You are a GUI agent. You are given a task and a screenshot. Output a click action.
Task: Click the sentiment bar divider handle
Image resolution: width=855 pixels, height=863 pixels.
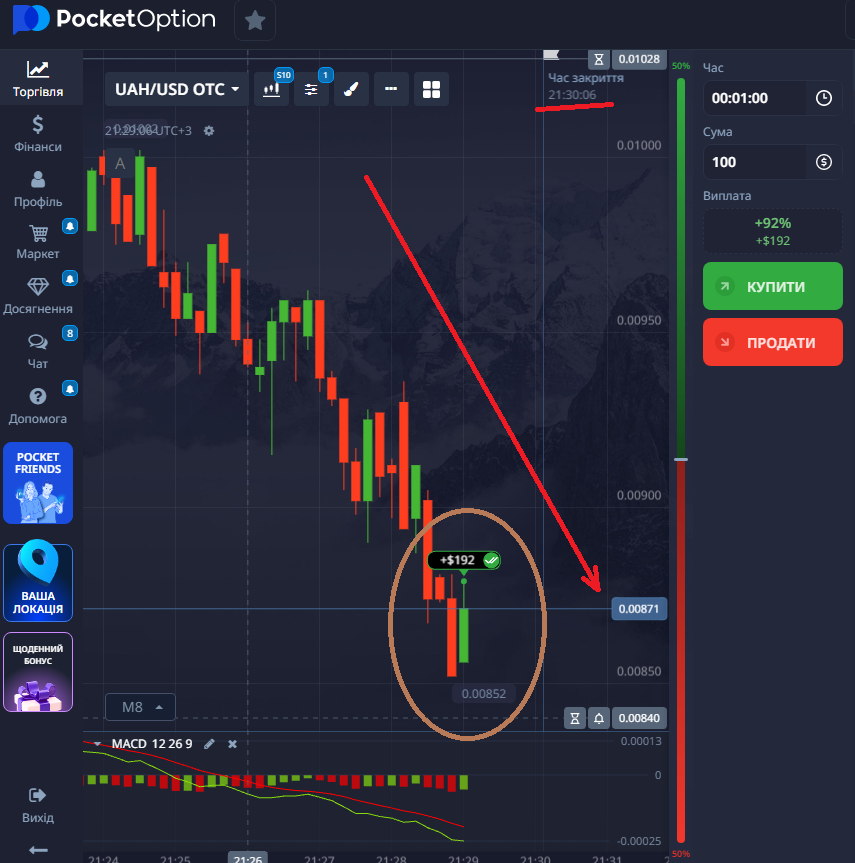[x=681, y=459]
